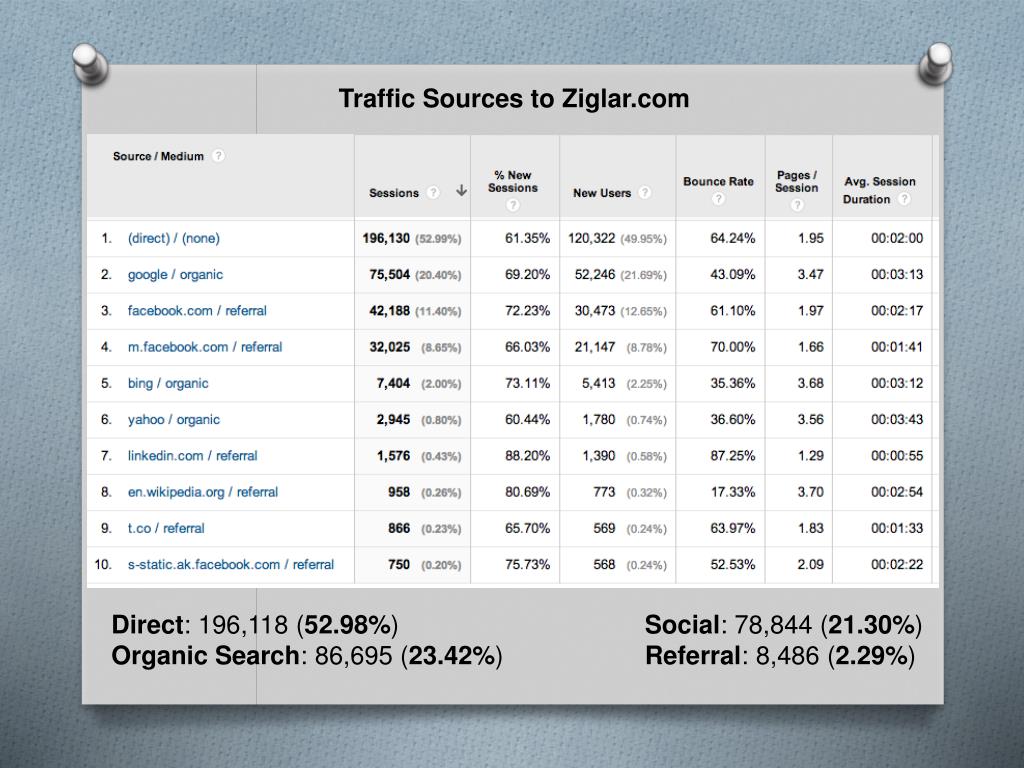Screen dimensions: 1024x768
Task: Click the % New Sessions column header
Action: [x=513, y=182]
